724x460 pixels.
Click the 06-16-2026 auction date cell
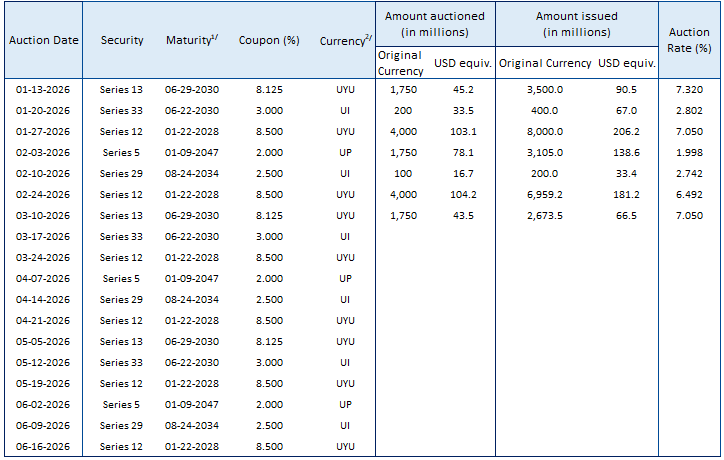point(43,446)
